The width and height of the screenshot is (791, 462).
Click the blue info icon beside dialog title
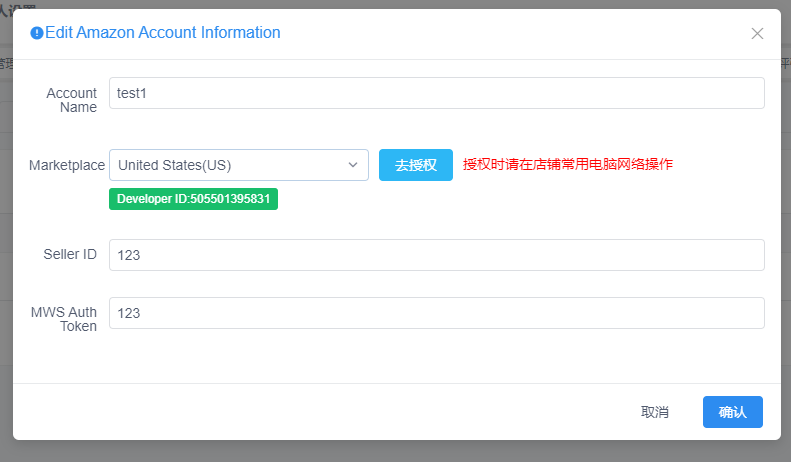tap(36, 33)
